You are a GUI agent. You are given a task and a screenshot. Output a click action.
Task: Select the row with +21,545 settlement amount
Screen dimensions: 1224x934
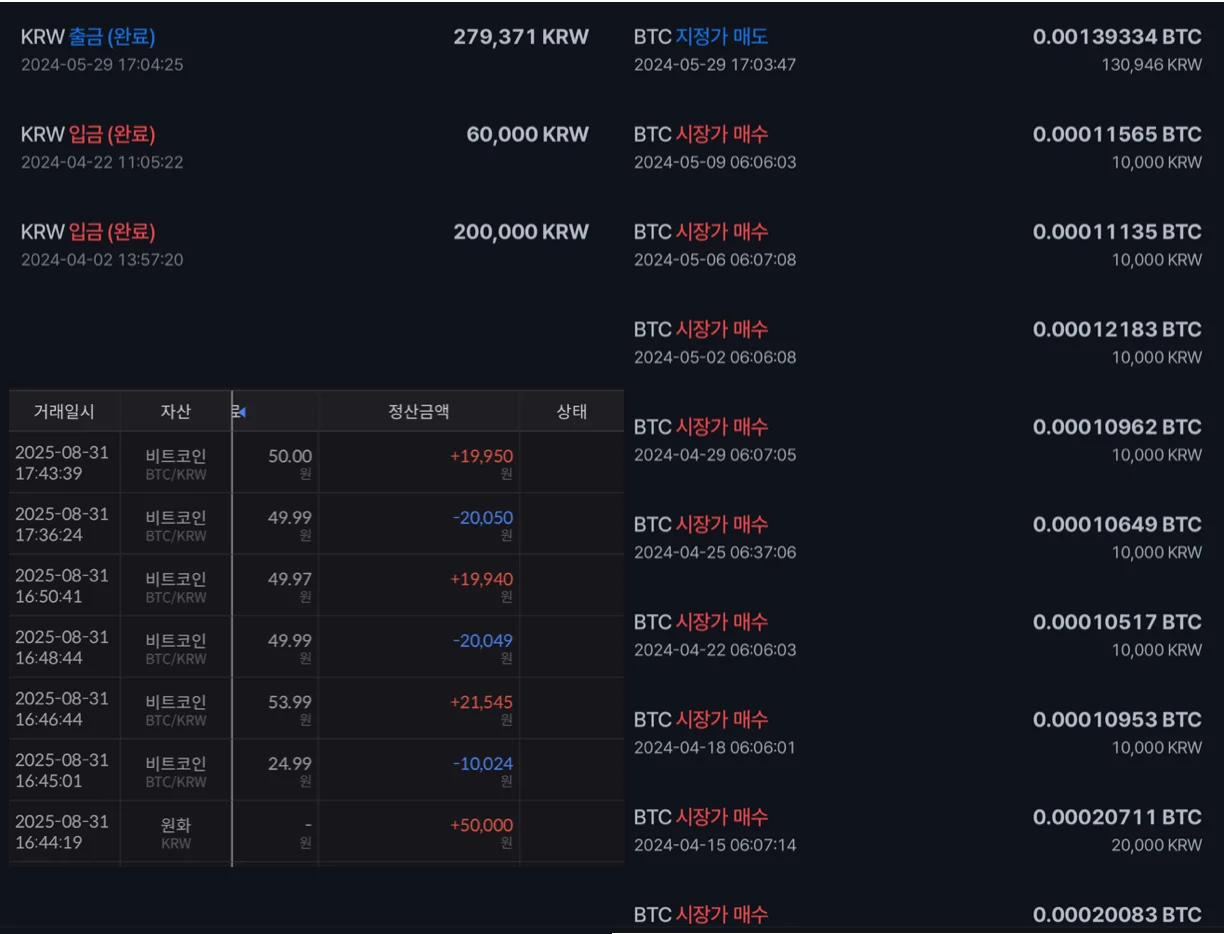(316, 709)
